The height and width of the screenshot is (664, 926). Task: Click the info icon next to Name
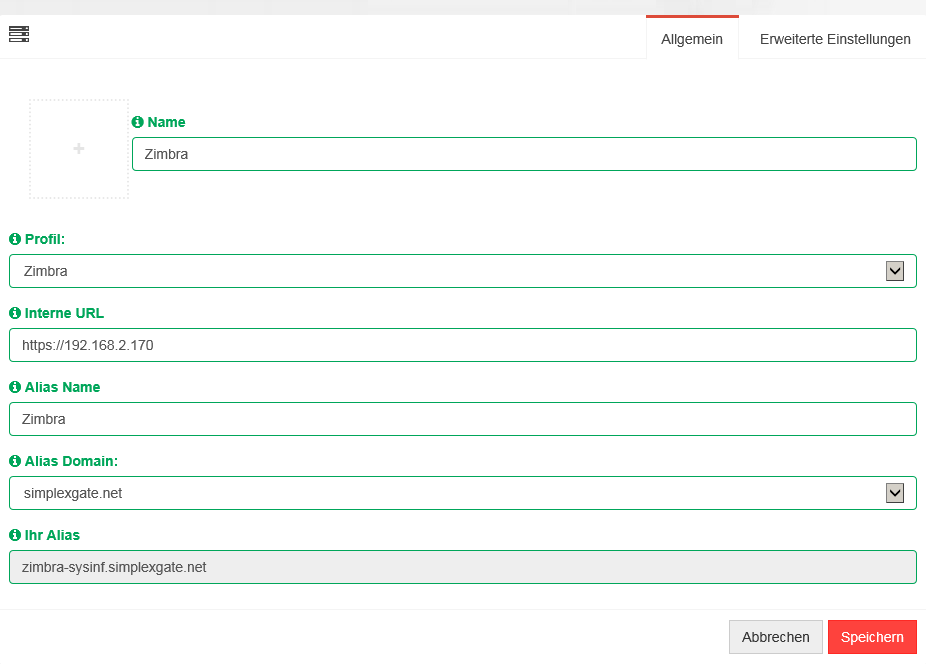[138, 122]
